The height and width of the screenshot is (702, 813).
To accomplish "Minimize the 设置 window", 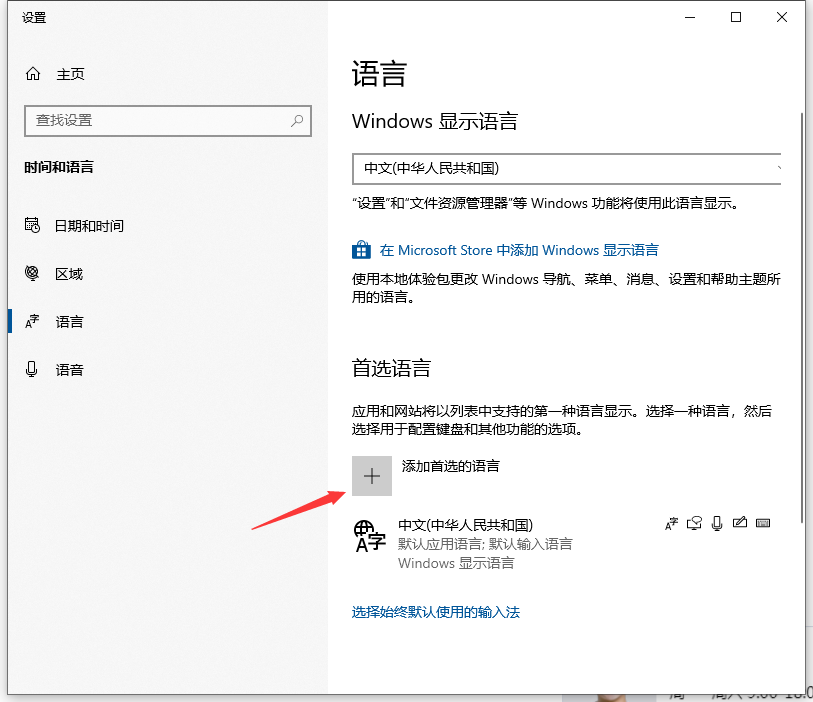I will pyautogui.click(x=690, y=18).
